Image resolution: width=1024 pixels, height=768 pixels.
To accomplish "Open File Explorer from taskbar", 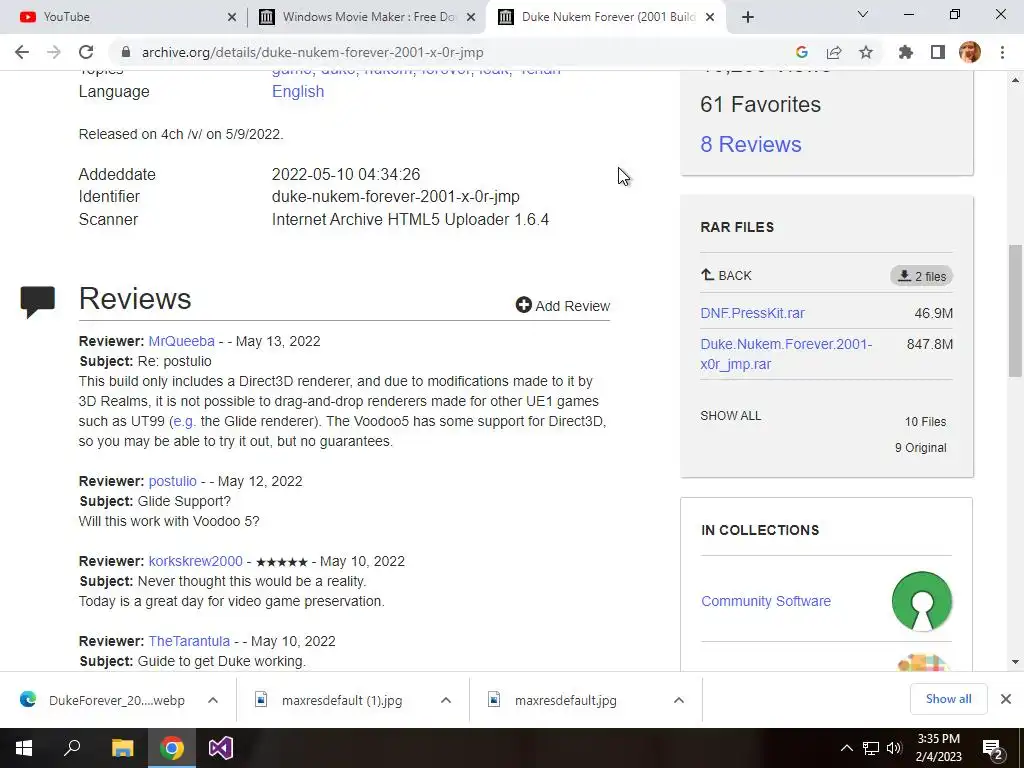I will click(122, 748).
